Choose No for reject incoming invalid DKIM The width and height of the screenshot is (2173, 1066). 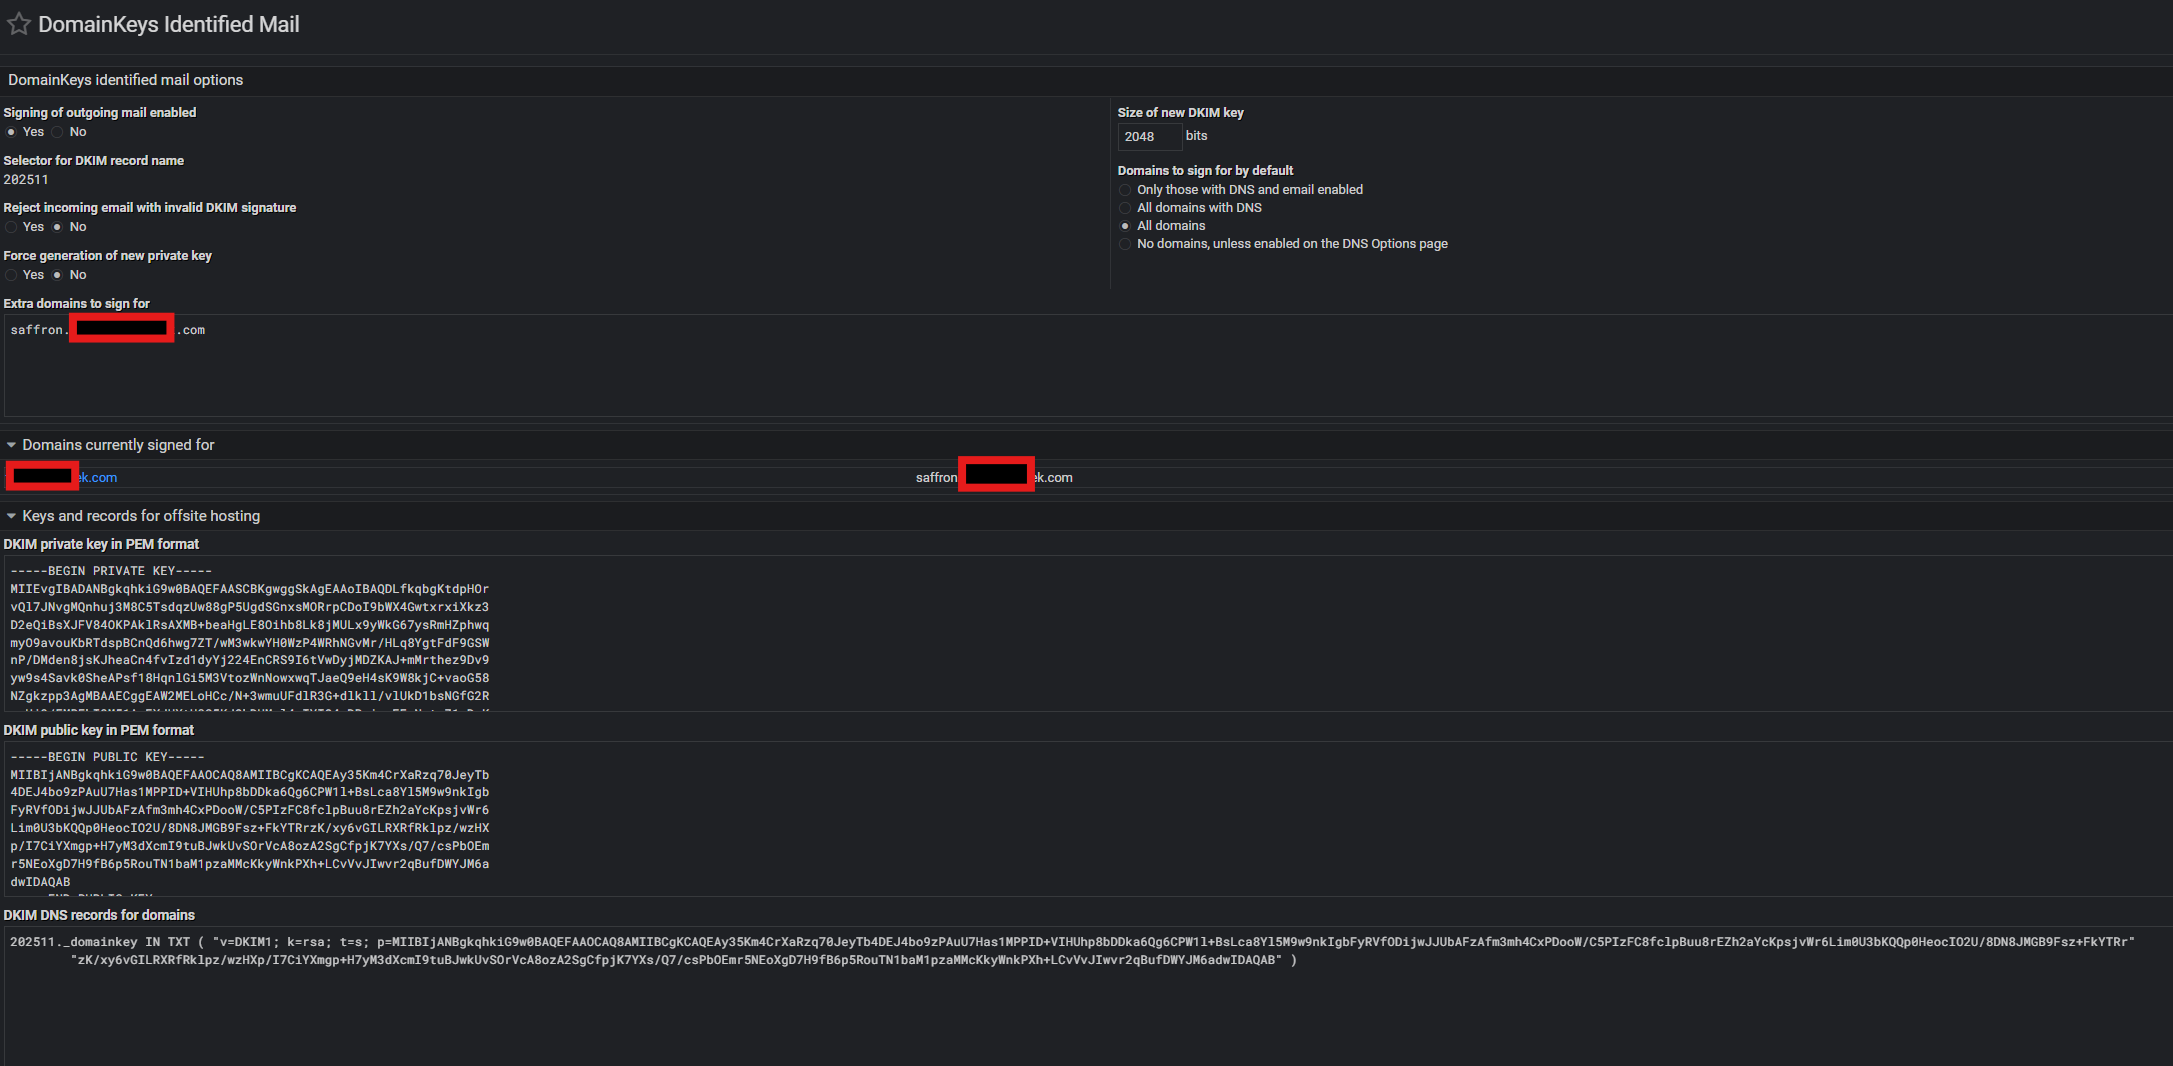tap(58, 227)
